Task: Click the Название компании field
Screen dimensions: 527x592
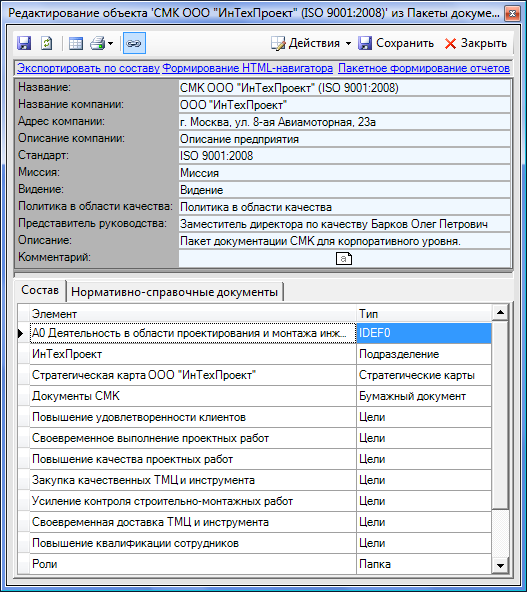Action: pyautogui.click(x=344, y=105)
